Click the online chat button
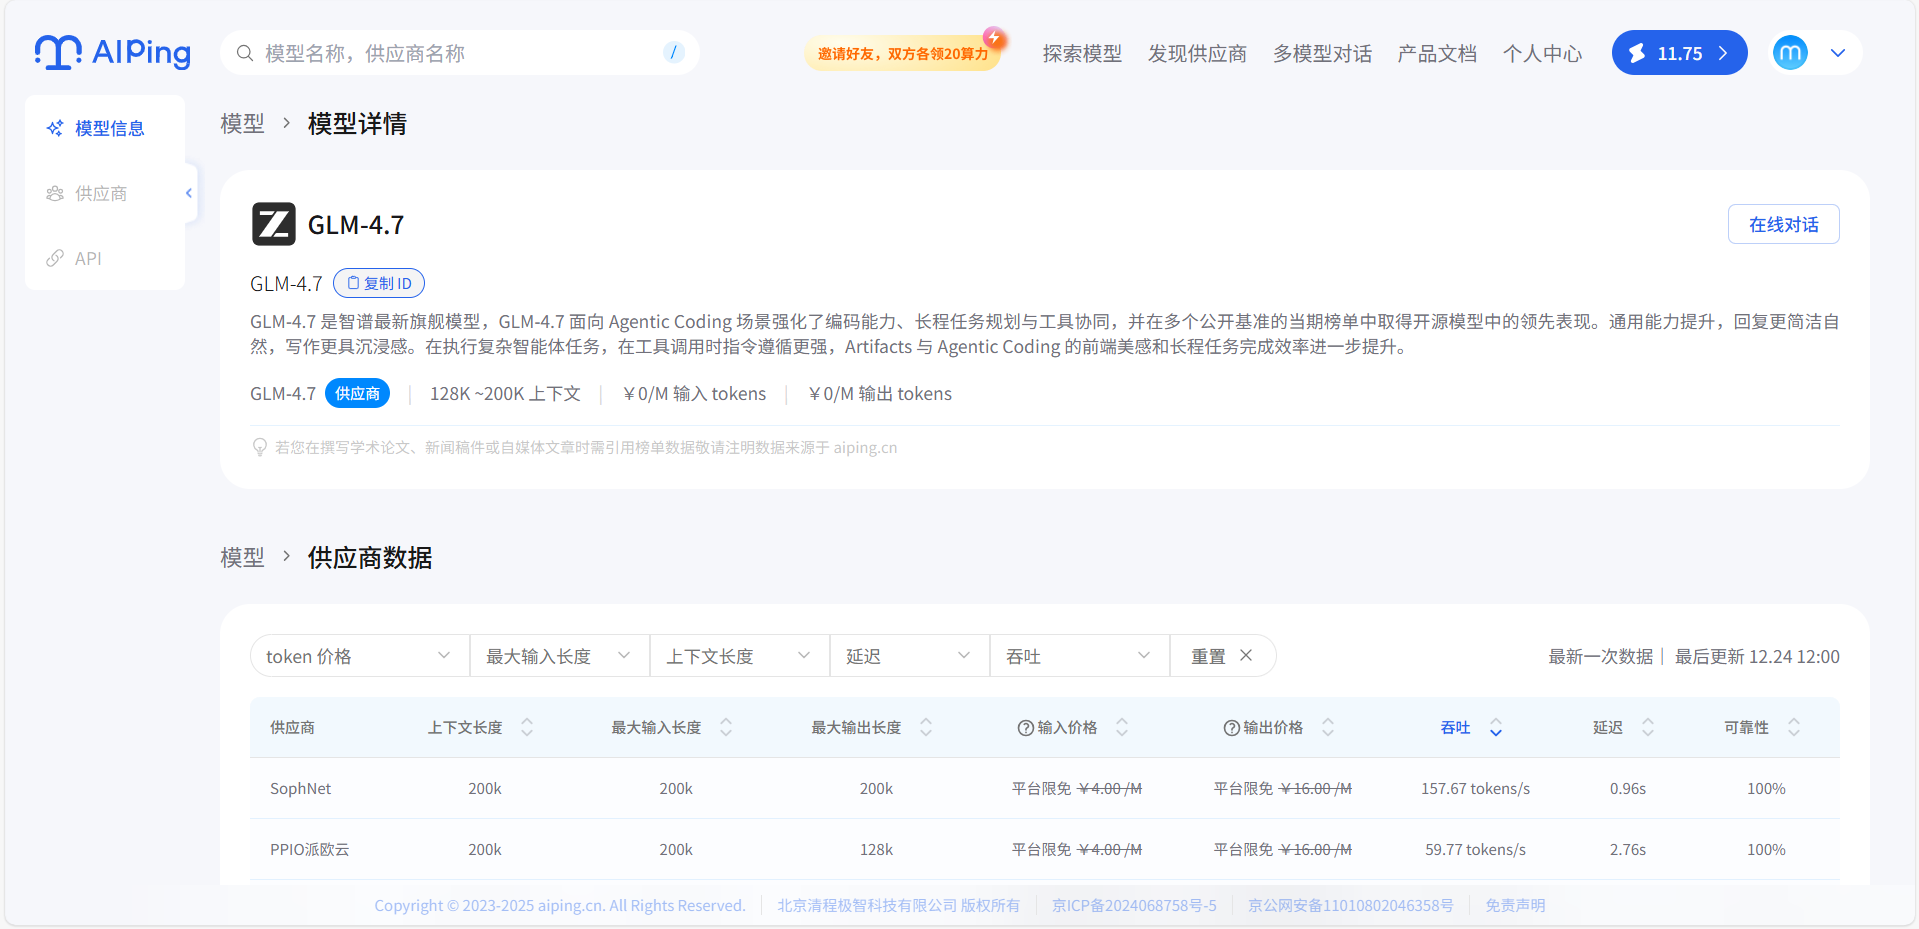 1783,224
